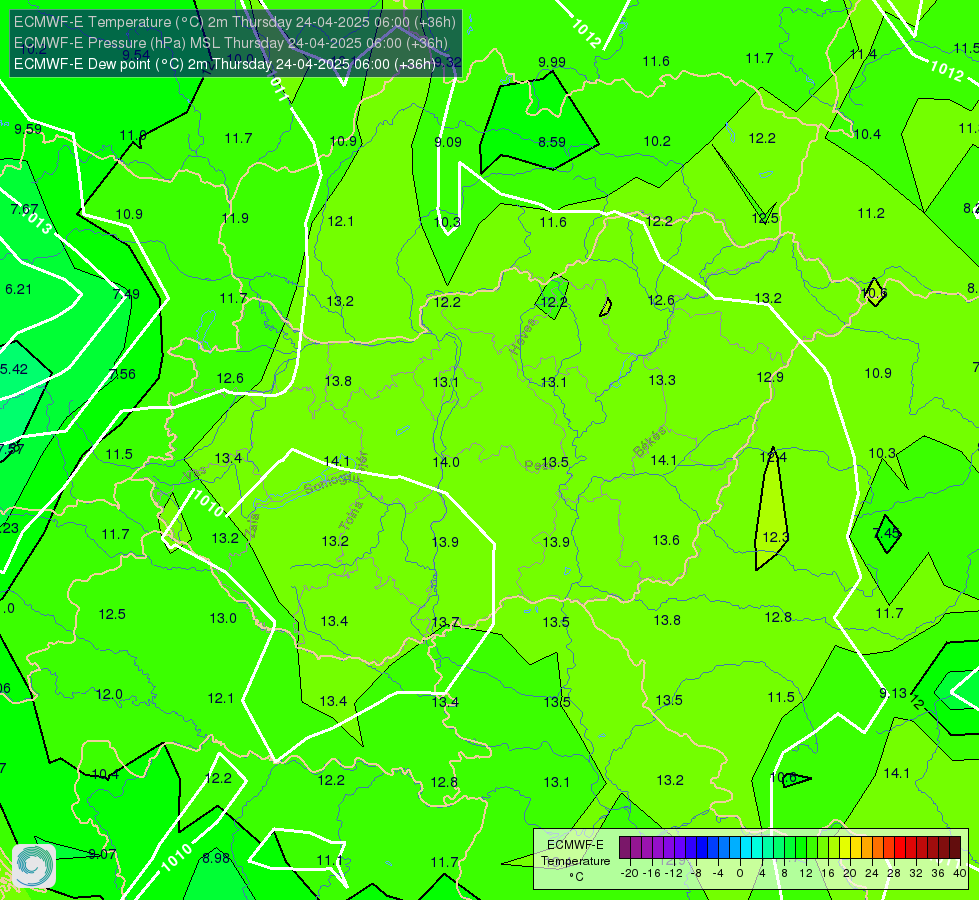Image resolution: width=979 pixels, height=900 pixels.
Task: Click the 11.4 temperature value
Action: click(x=863, y=54)
